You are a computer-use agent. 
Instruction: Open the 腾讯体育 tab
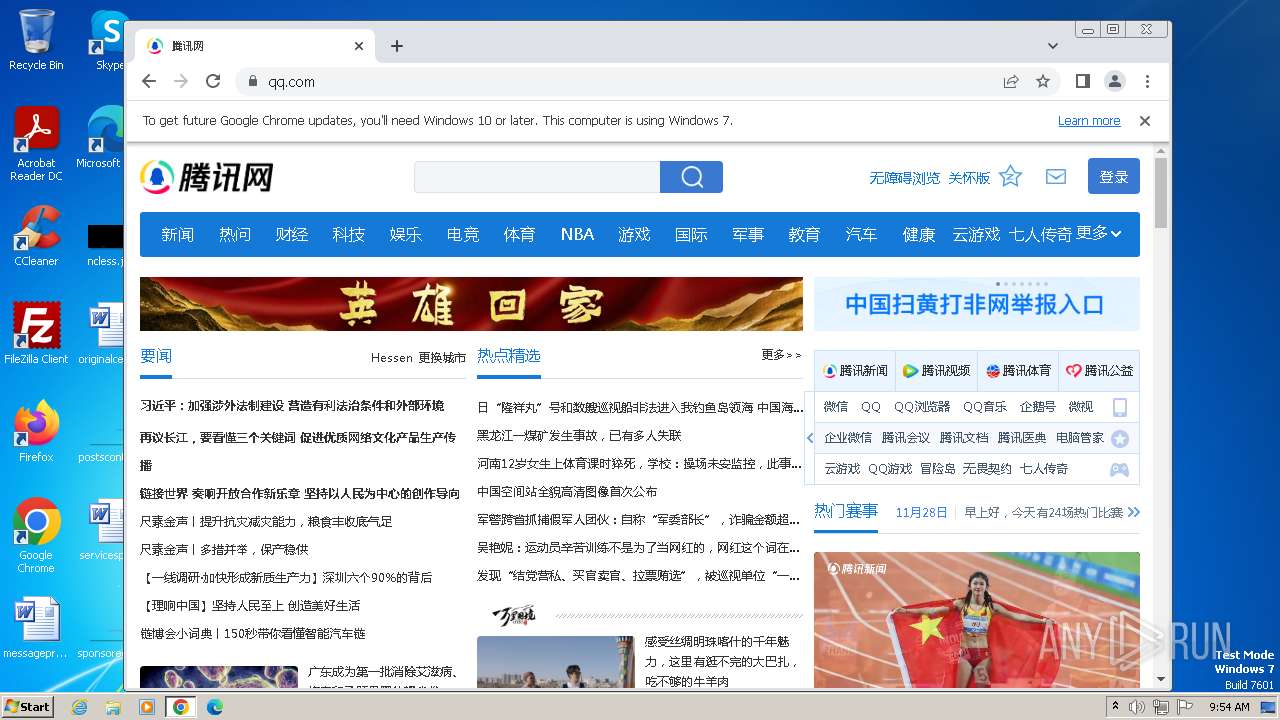coord(1018,371)
